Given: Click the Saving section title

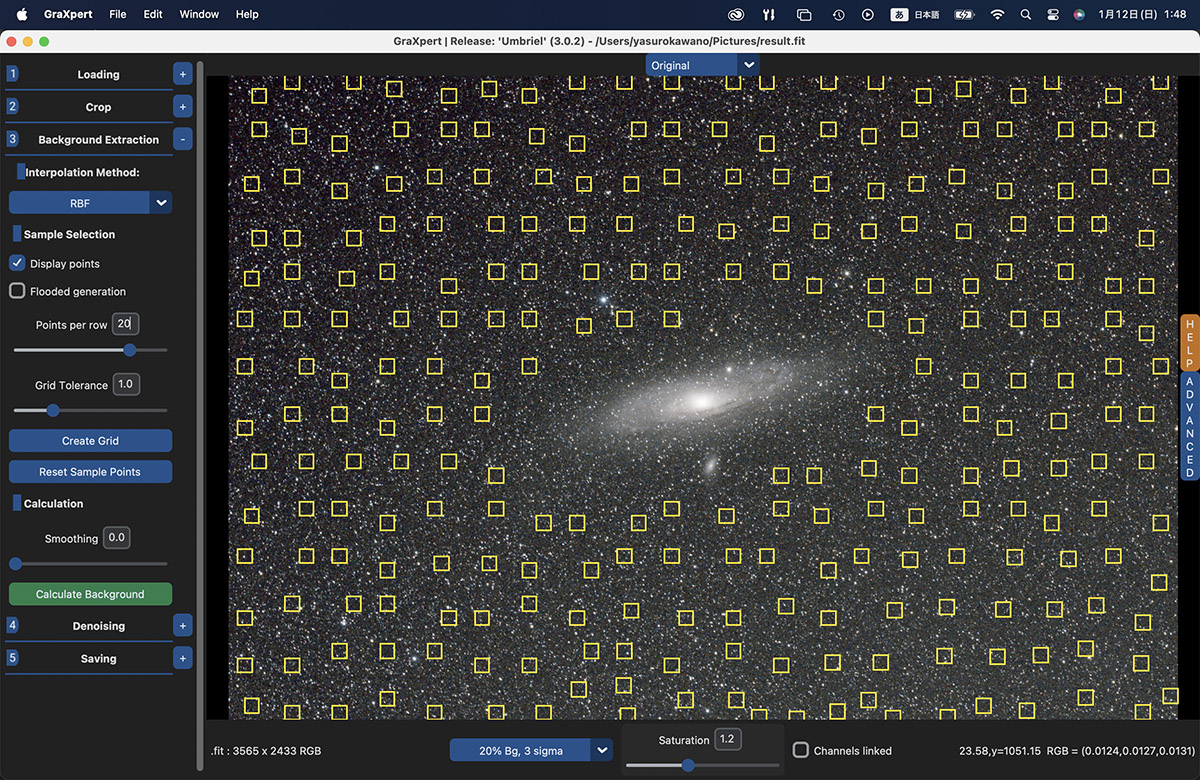Looking at the screenshot, I should click(98, 658).
